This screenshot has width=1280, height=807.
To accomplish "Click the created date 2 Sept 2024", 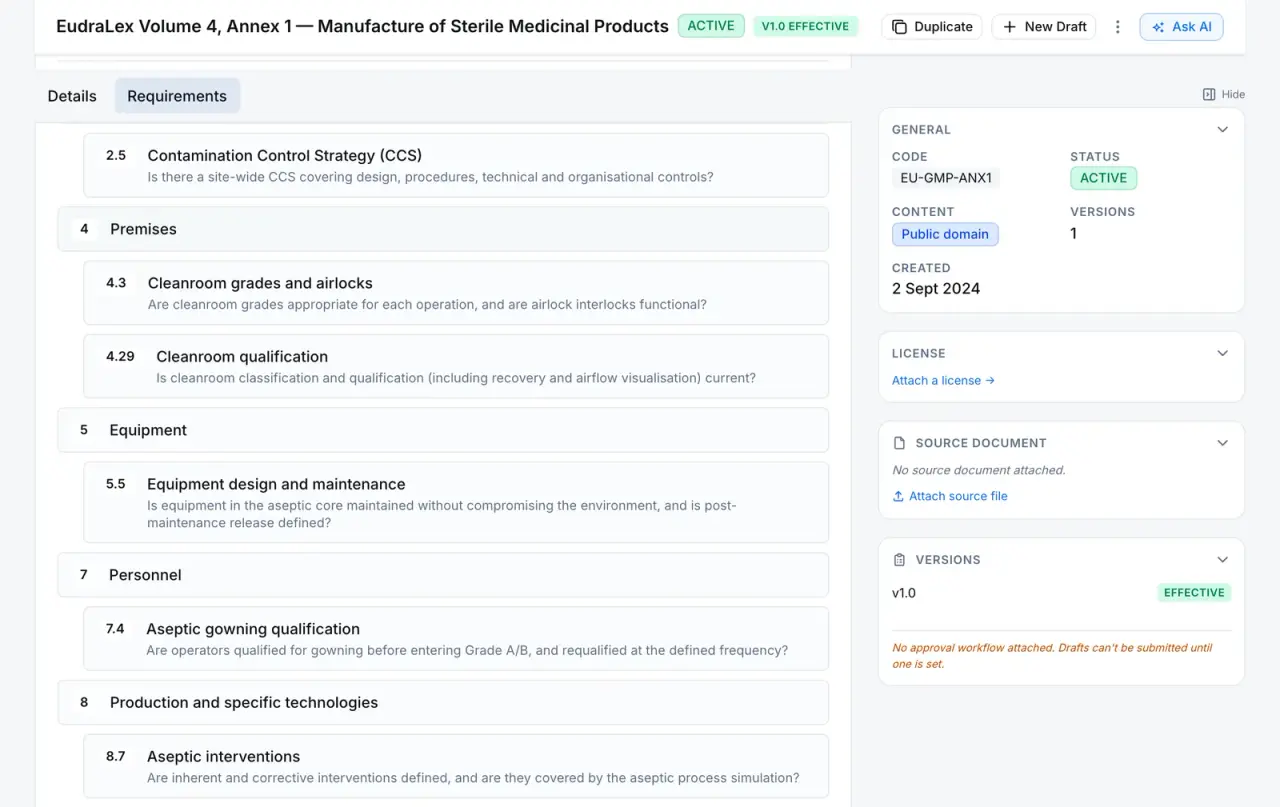I will point(936,289).
